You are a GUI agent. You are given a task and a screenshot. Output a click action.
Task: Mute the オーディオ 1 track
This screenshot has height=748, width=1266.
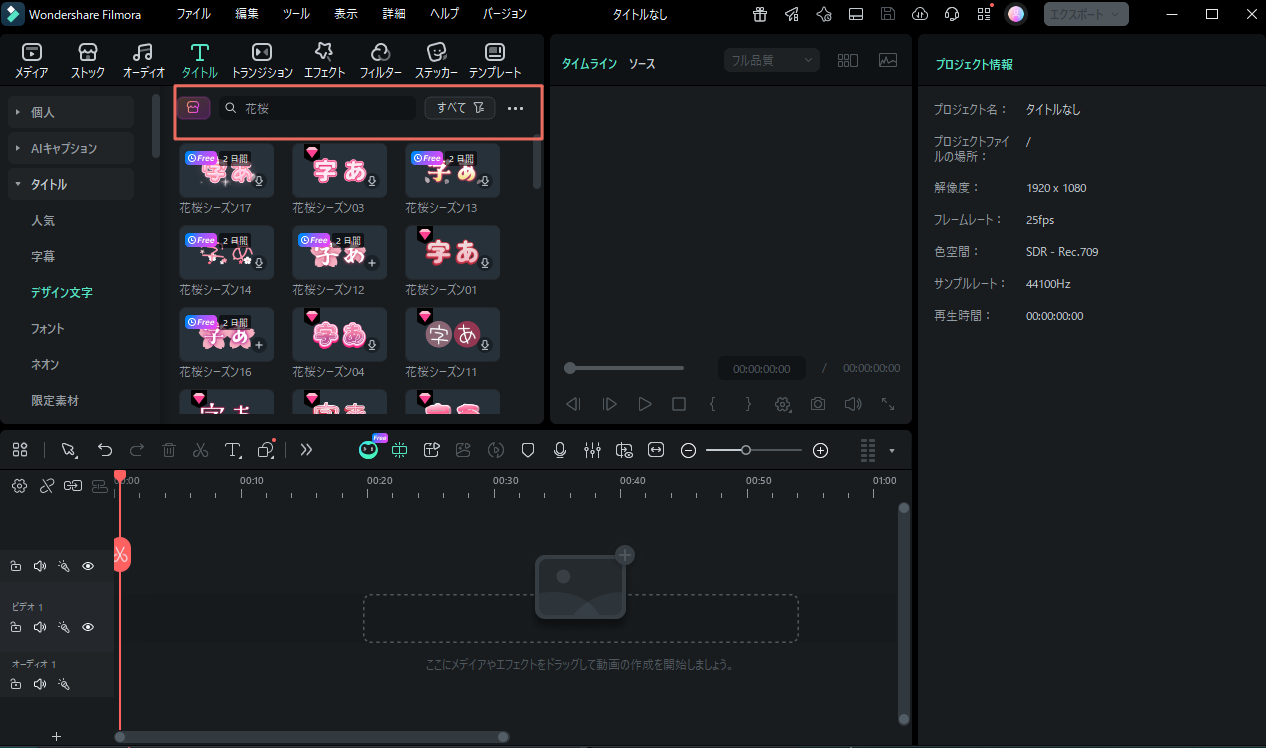point(40,684)
